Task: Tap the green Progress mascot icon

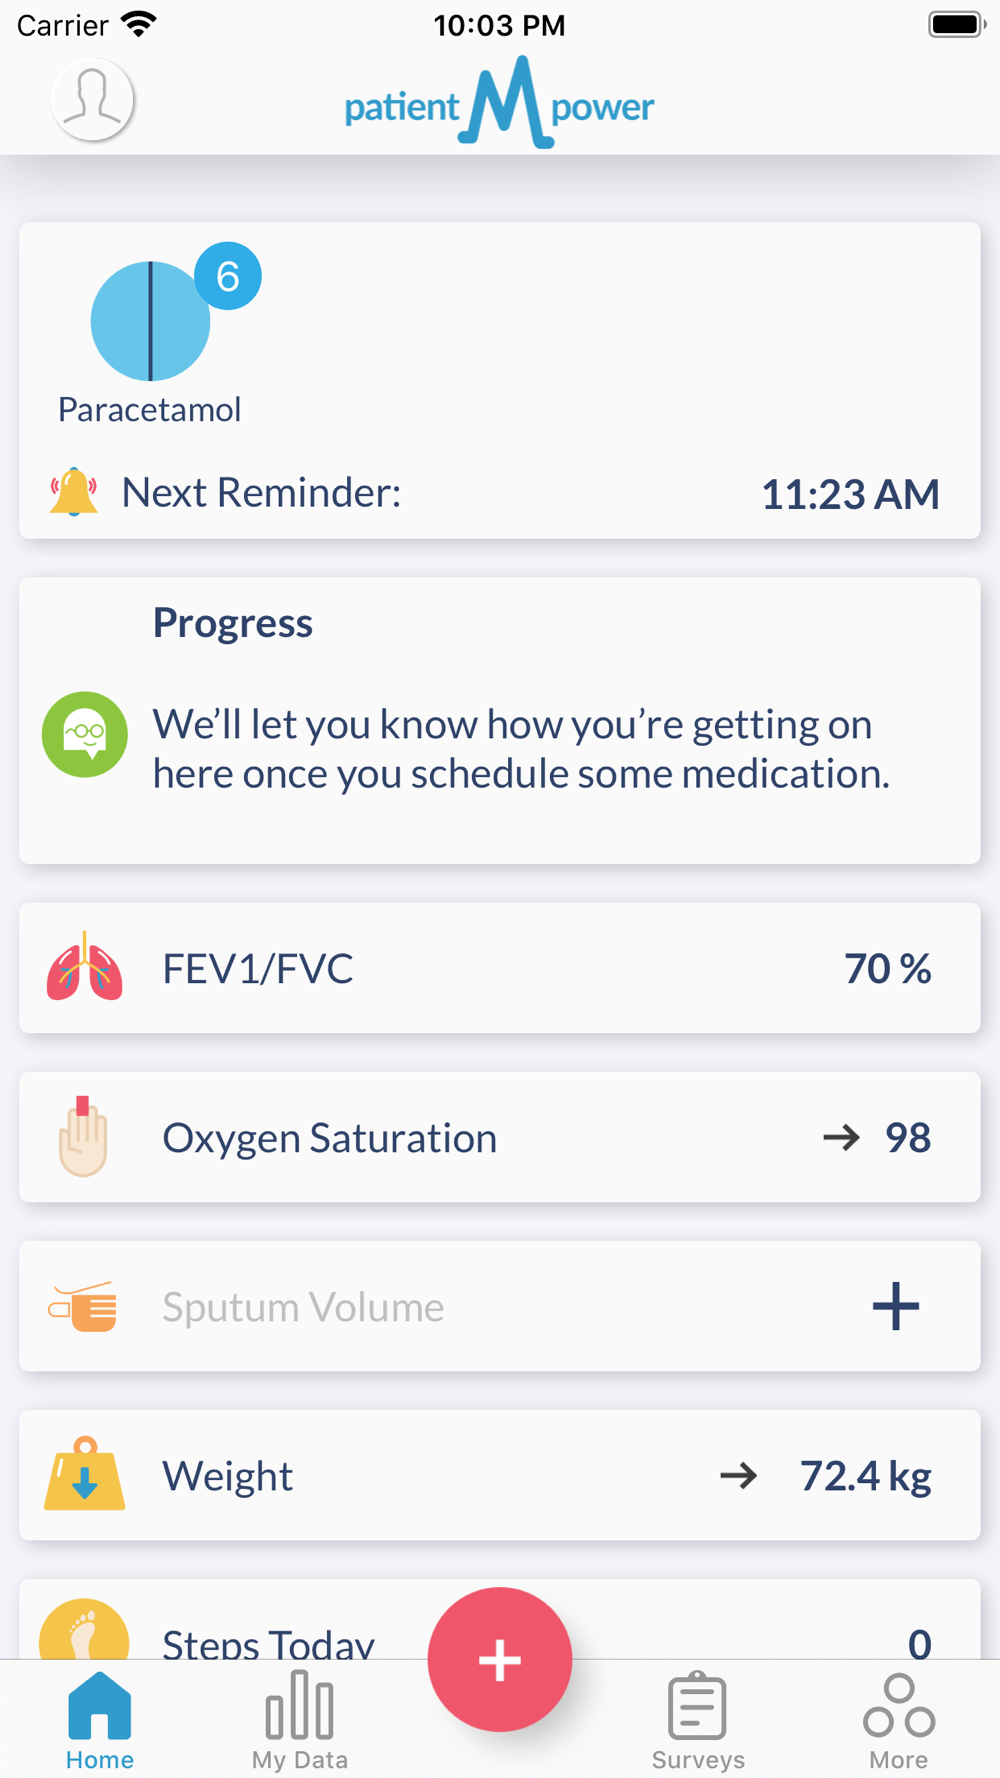Action: click(85, 735)
